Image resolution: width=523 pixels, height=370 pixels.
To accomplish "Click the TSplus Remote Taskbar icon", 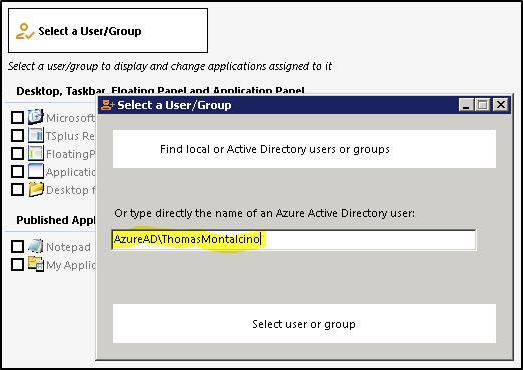I will (36, 135).
